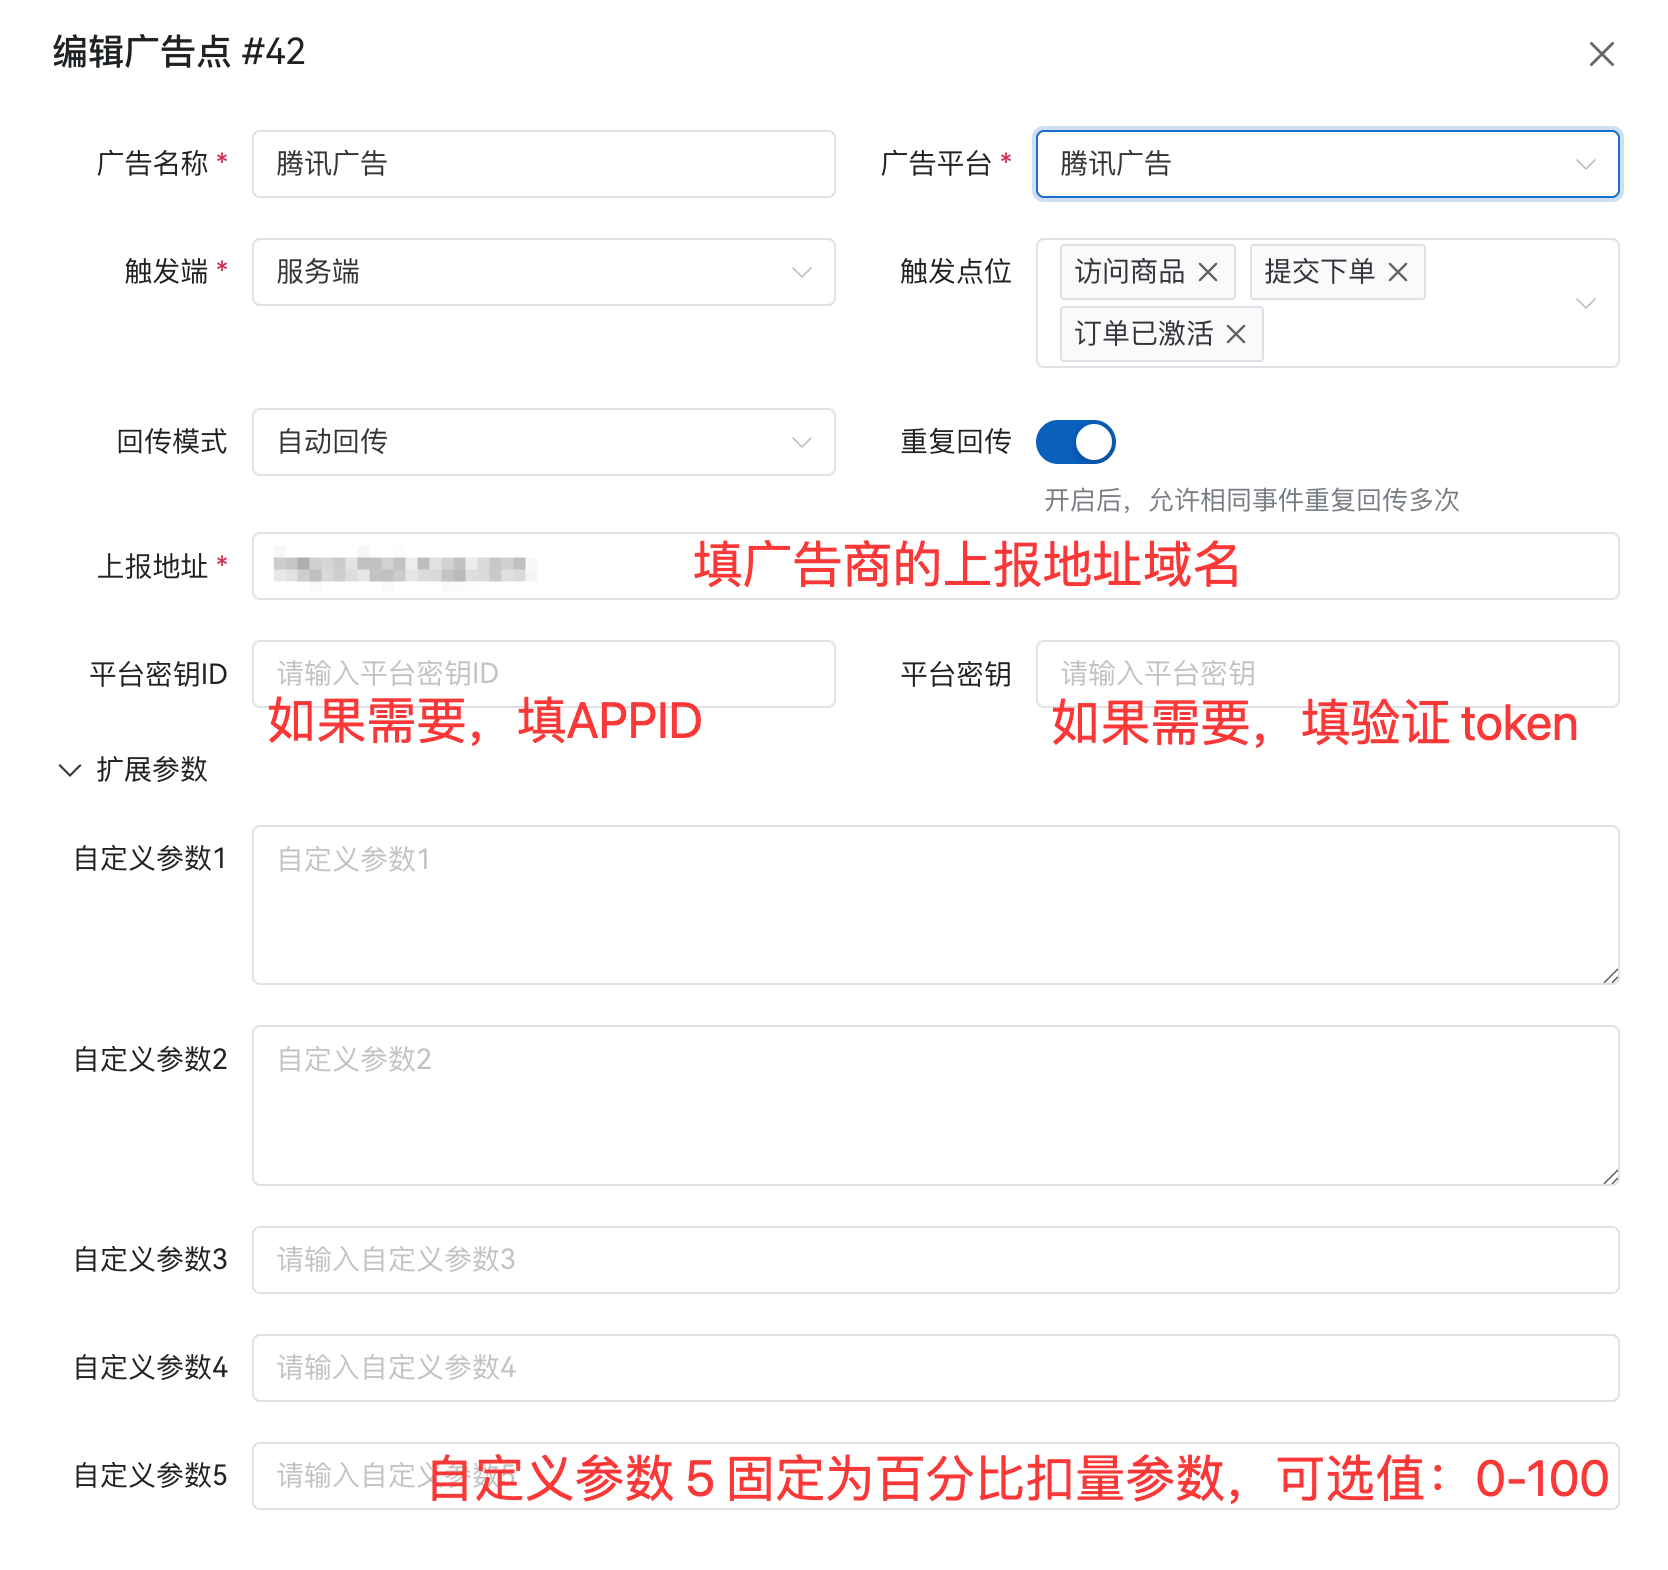Screen dimensions: 1668x1570
Task: Remove the 访问商品 trigger tag
Action: [1209, 271]
